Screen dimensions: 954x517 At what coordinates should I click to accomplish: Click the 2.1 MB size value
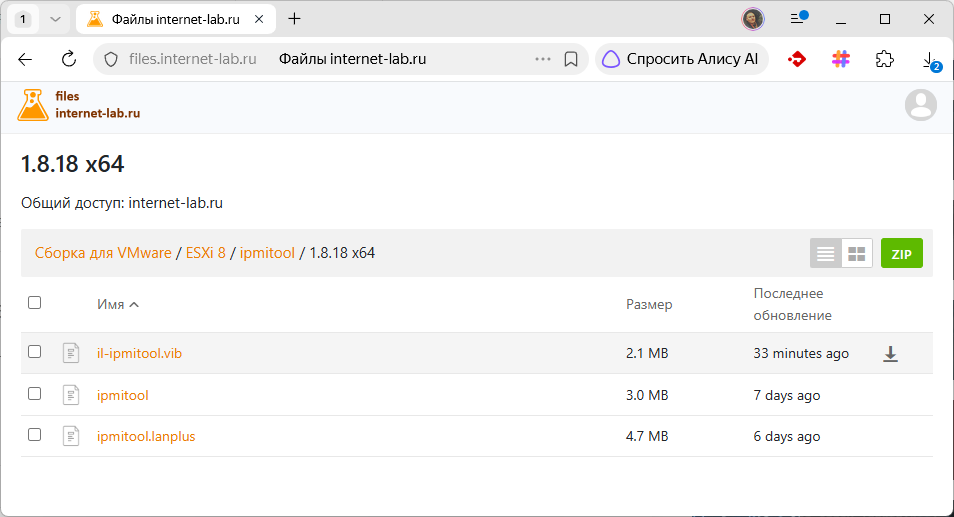[x=647, y=353]
